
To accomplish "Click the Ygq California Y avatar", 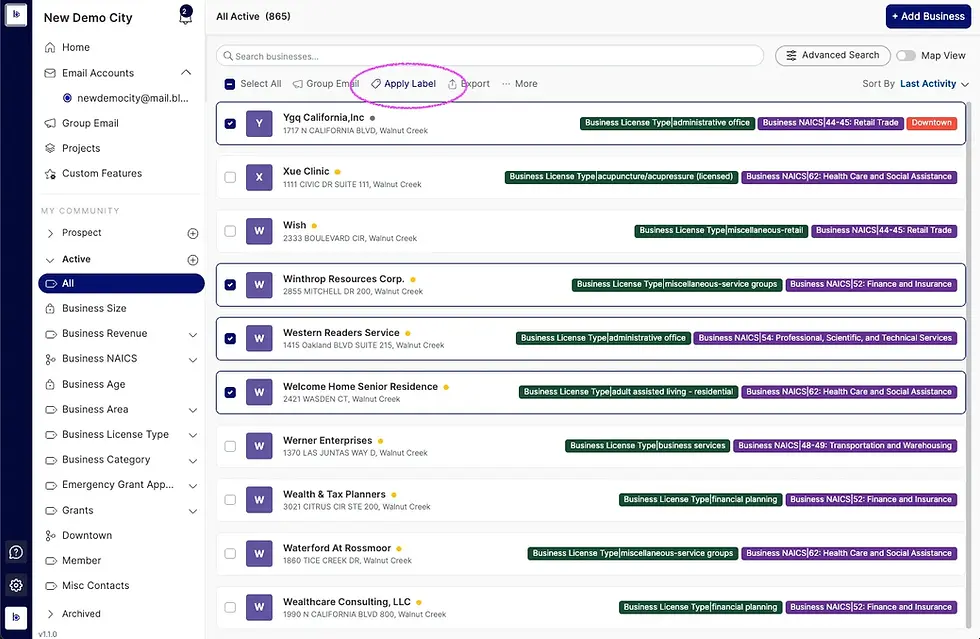I will point(259,123).
